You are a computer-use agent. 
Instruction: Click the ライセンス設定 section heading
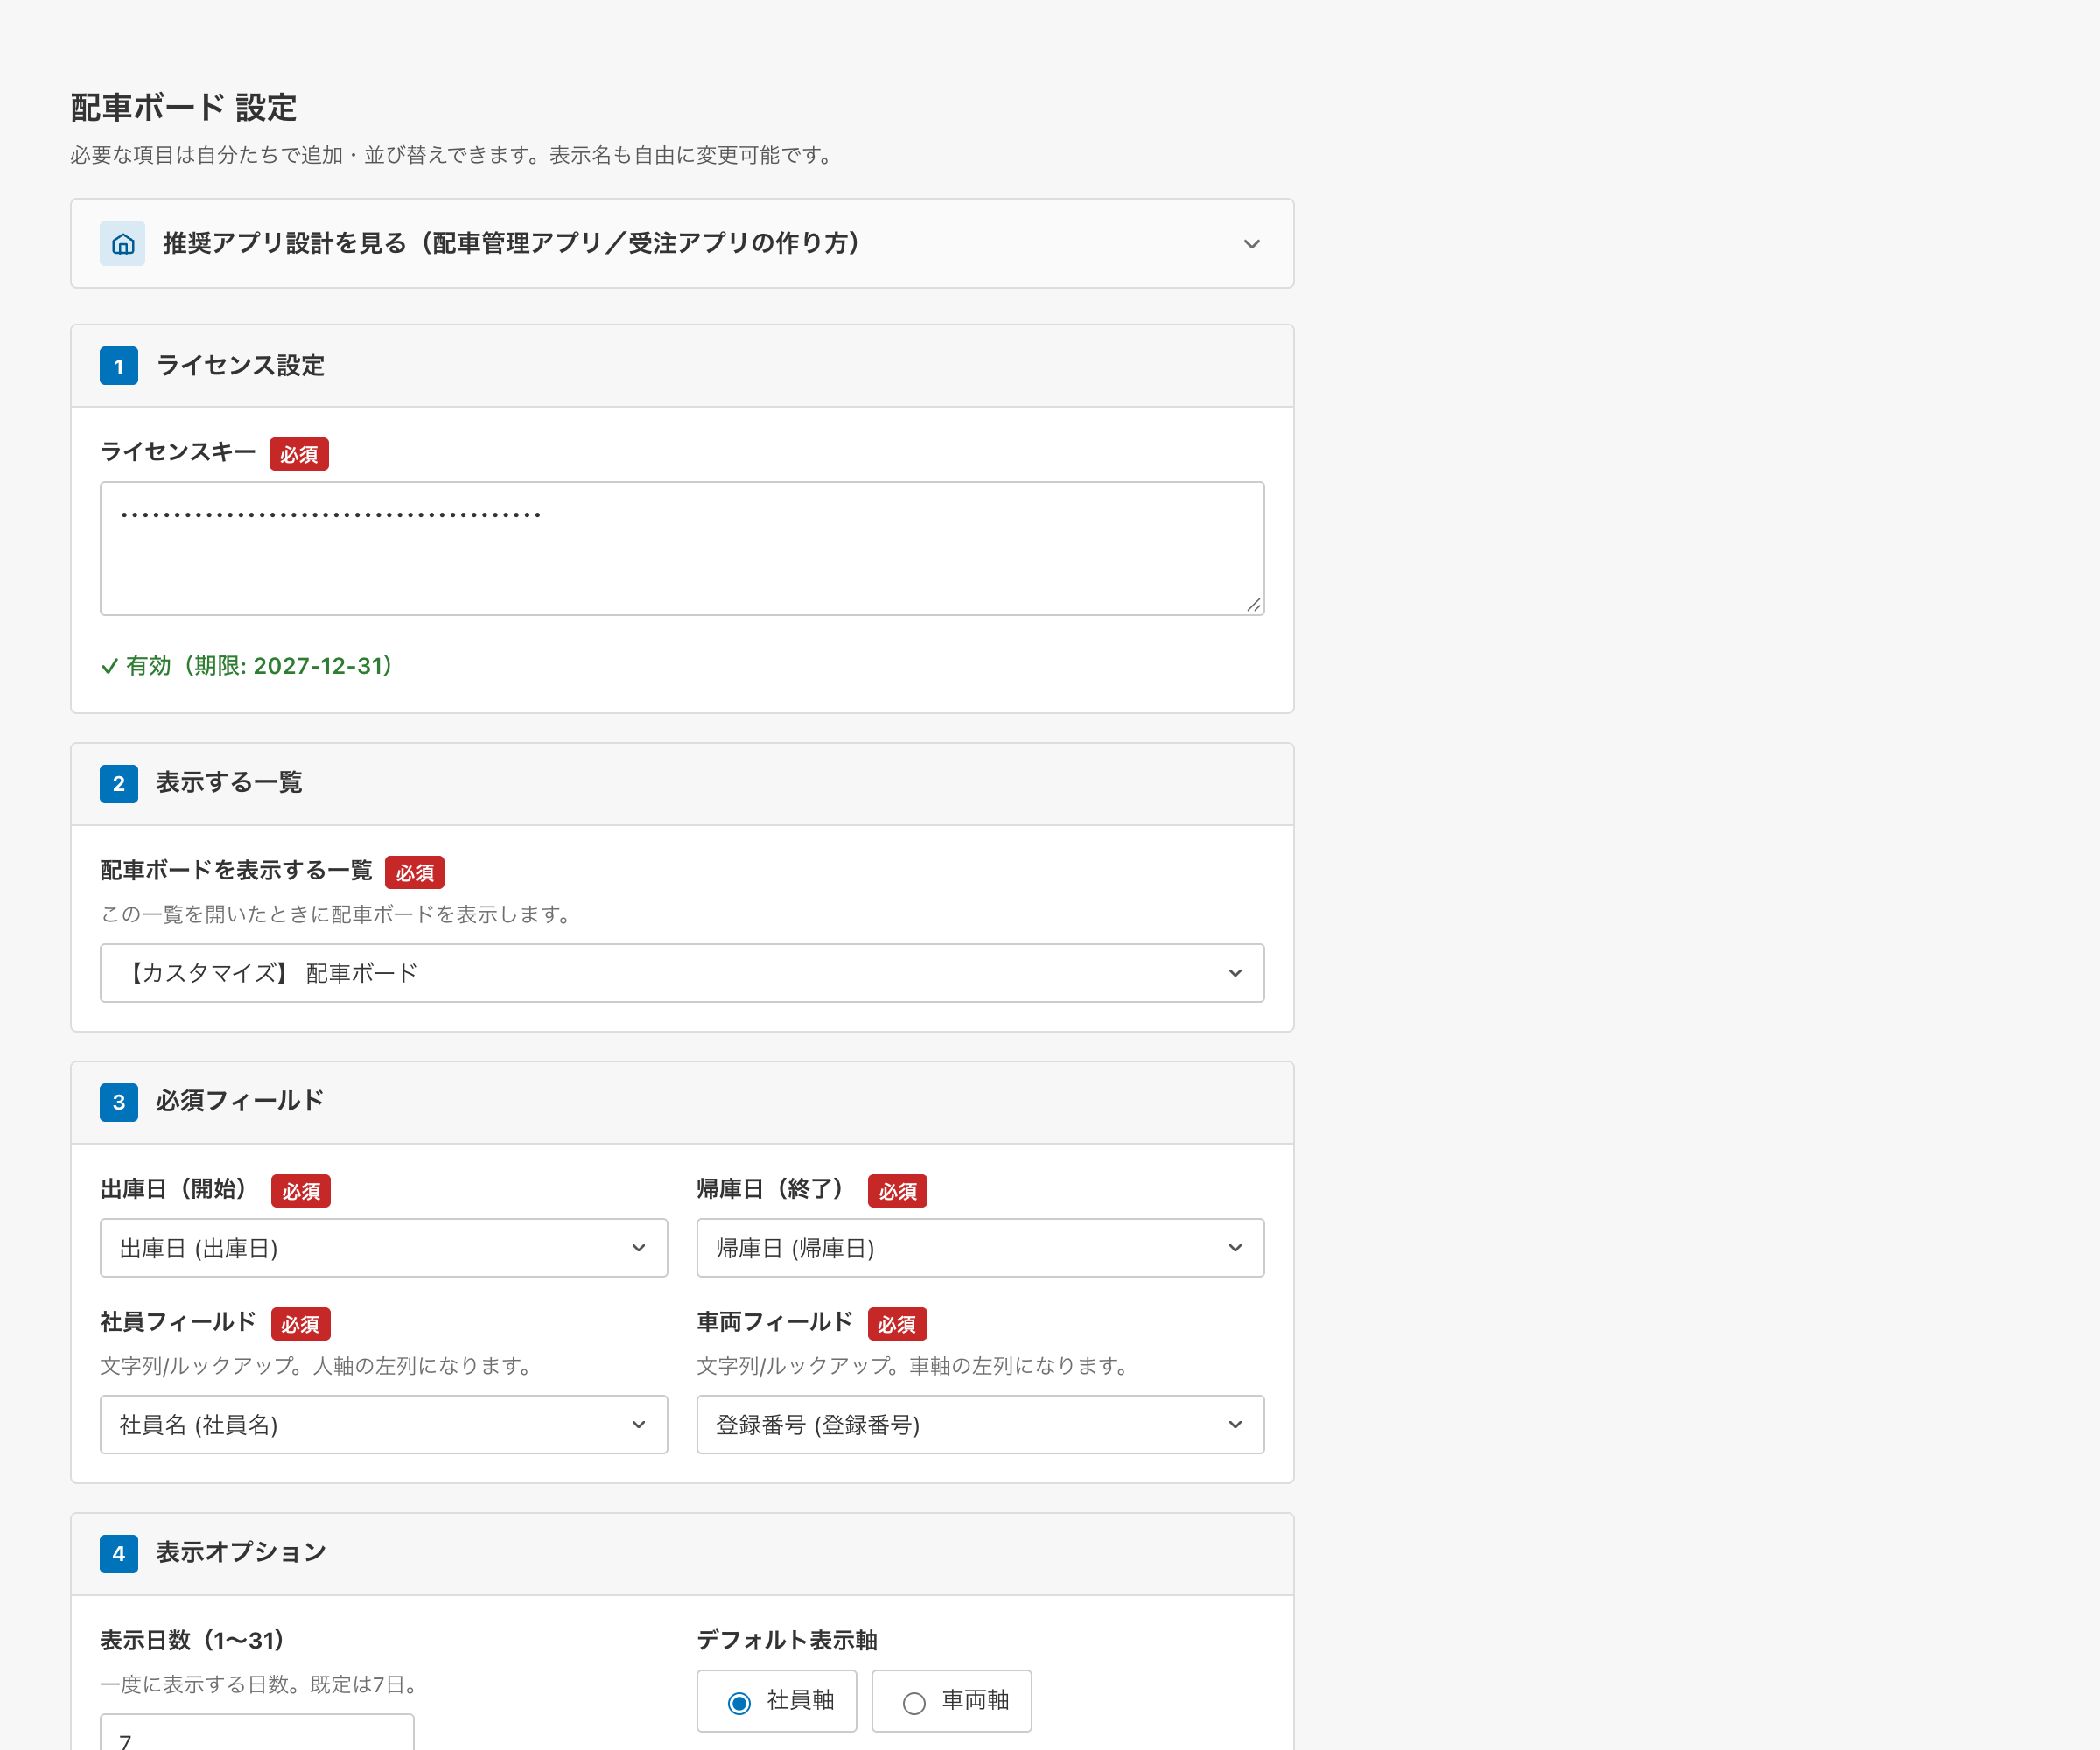tap(241, 366)
